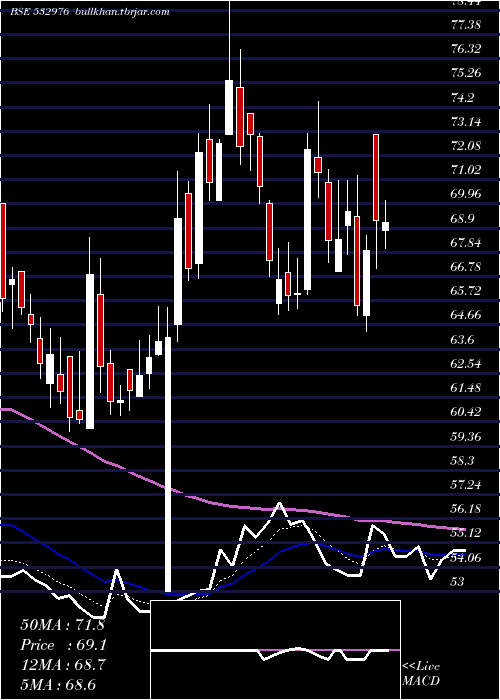500x700 pixels.
Task: Click the BSE 532976 bullkhan.tbrjar.com header text
Action: point(90,12)
